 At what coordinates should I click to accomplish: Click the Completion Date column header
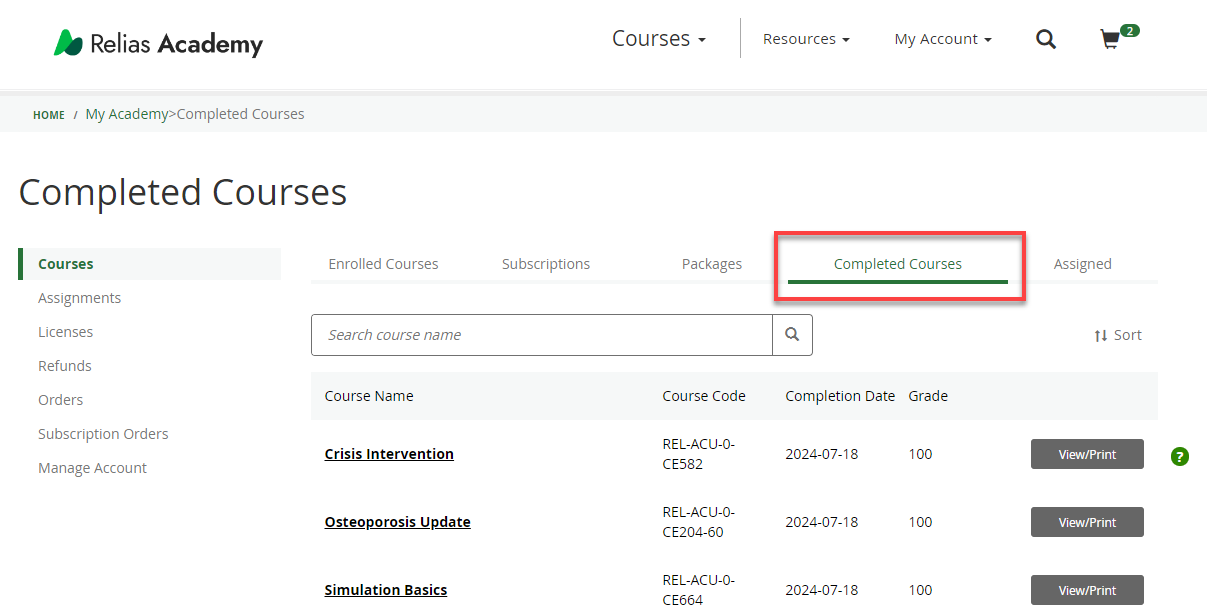click(x=840, y=396)
